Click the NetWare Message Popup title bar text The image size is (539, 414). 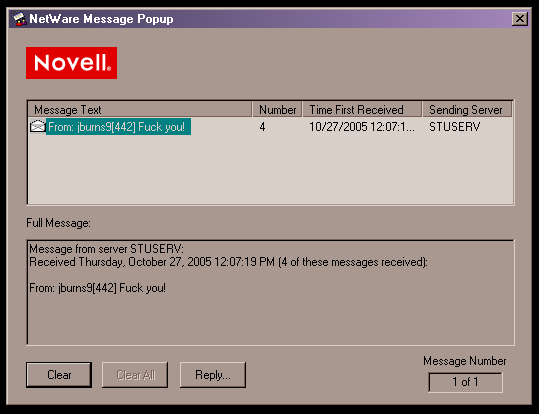[101, 19]
